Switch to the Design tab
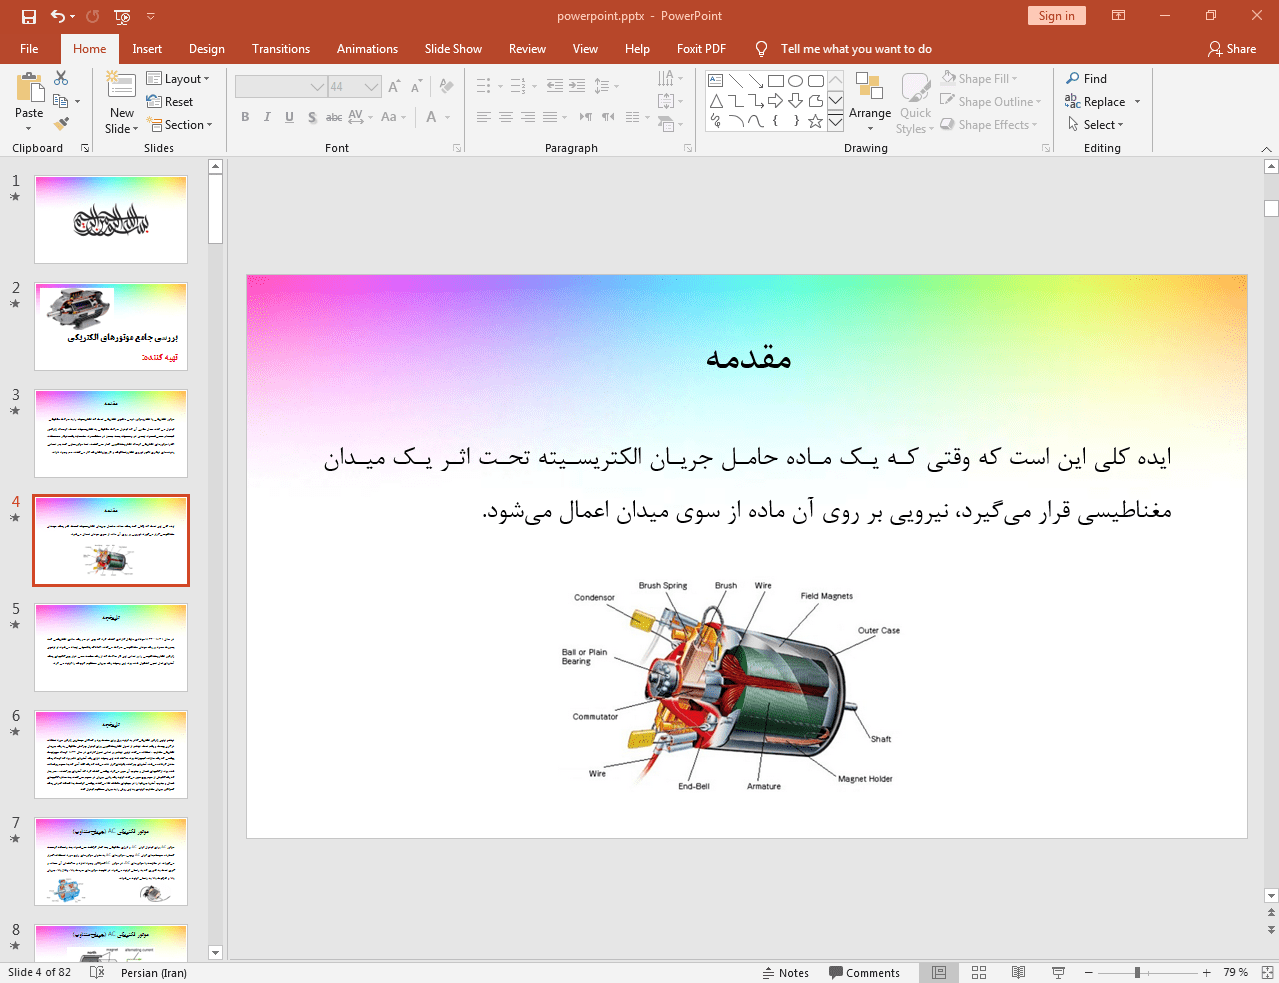The height and width of the screenshot is (983, 1279). pyautogui.click(x=207, y=49)
